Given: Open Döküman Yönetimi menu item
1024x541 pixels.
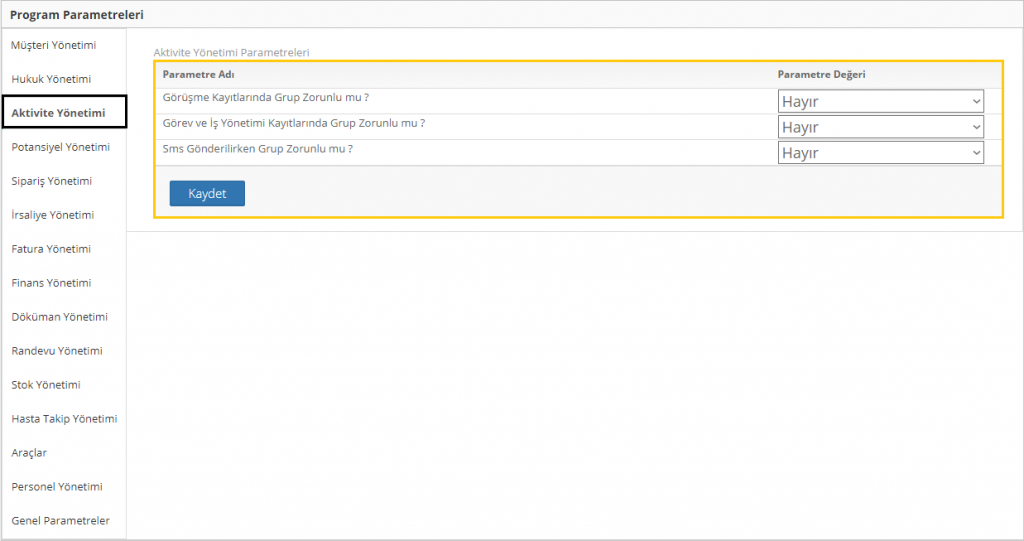Looking at the screenshot, I should [x=59, y=317].
